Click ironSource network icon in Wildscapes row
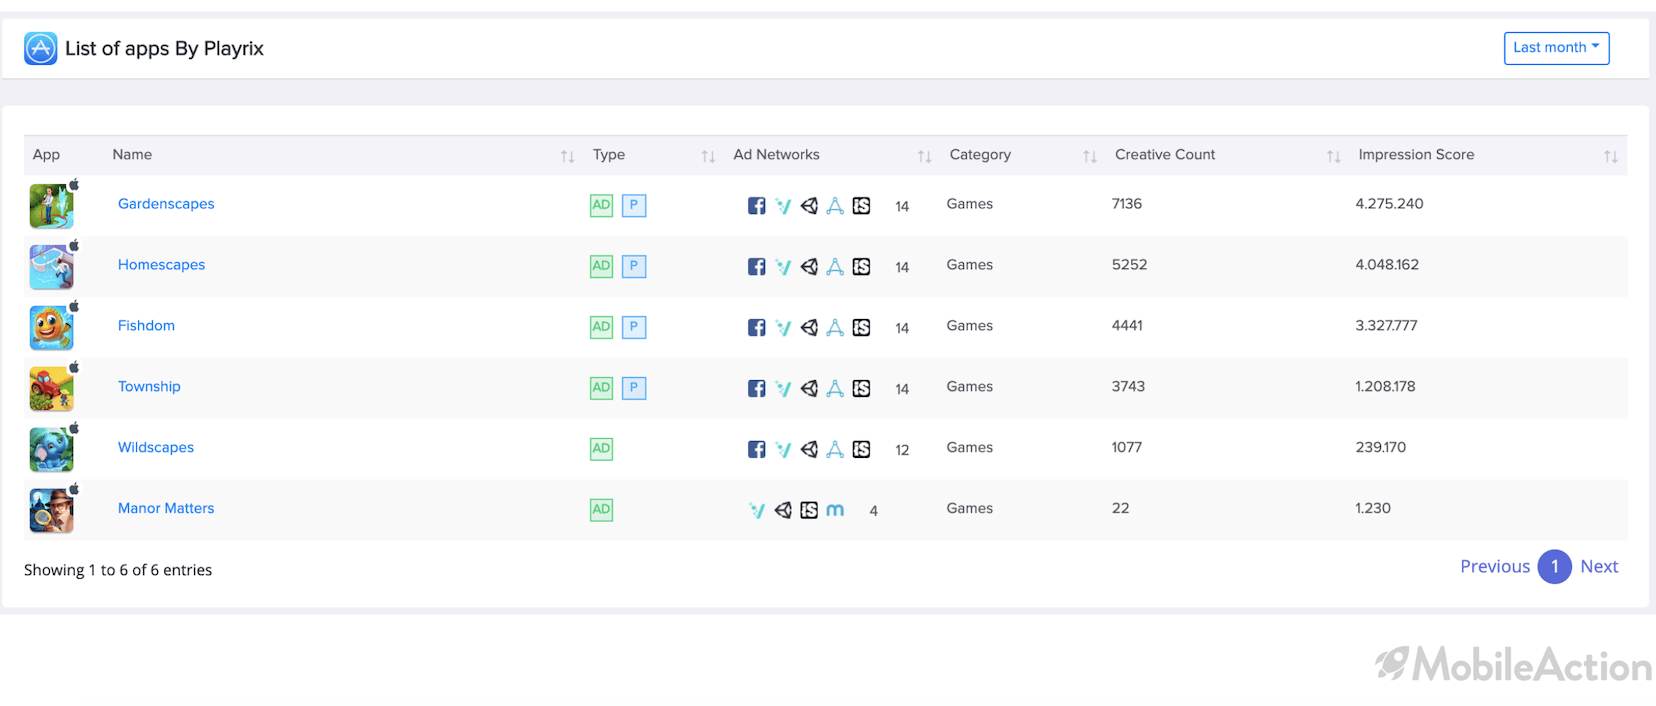The image size is (1656, 706). (x=861, y=450)
